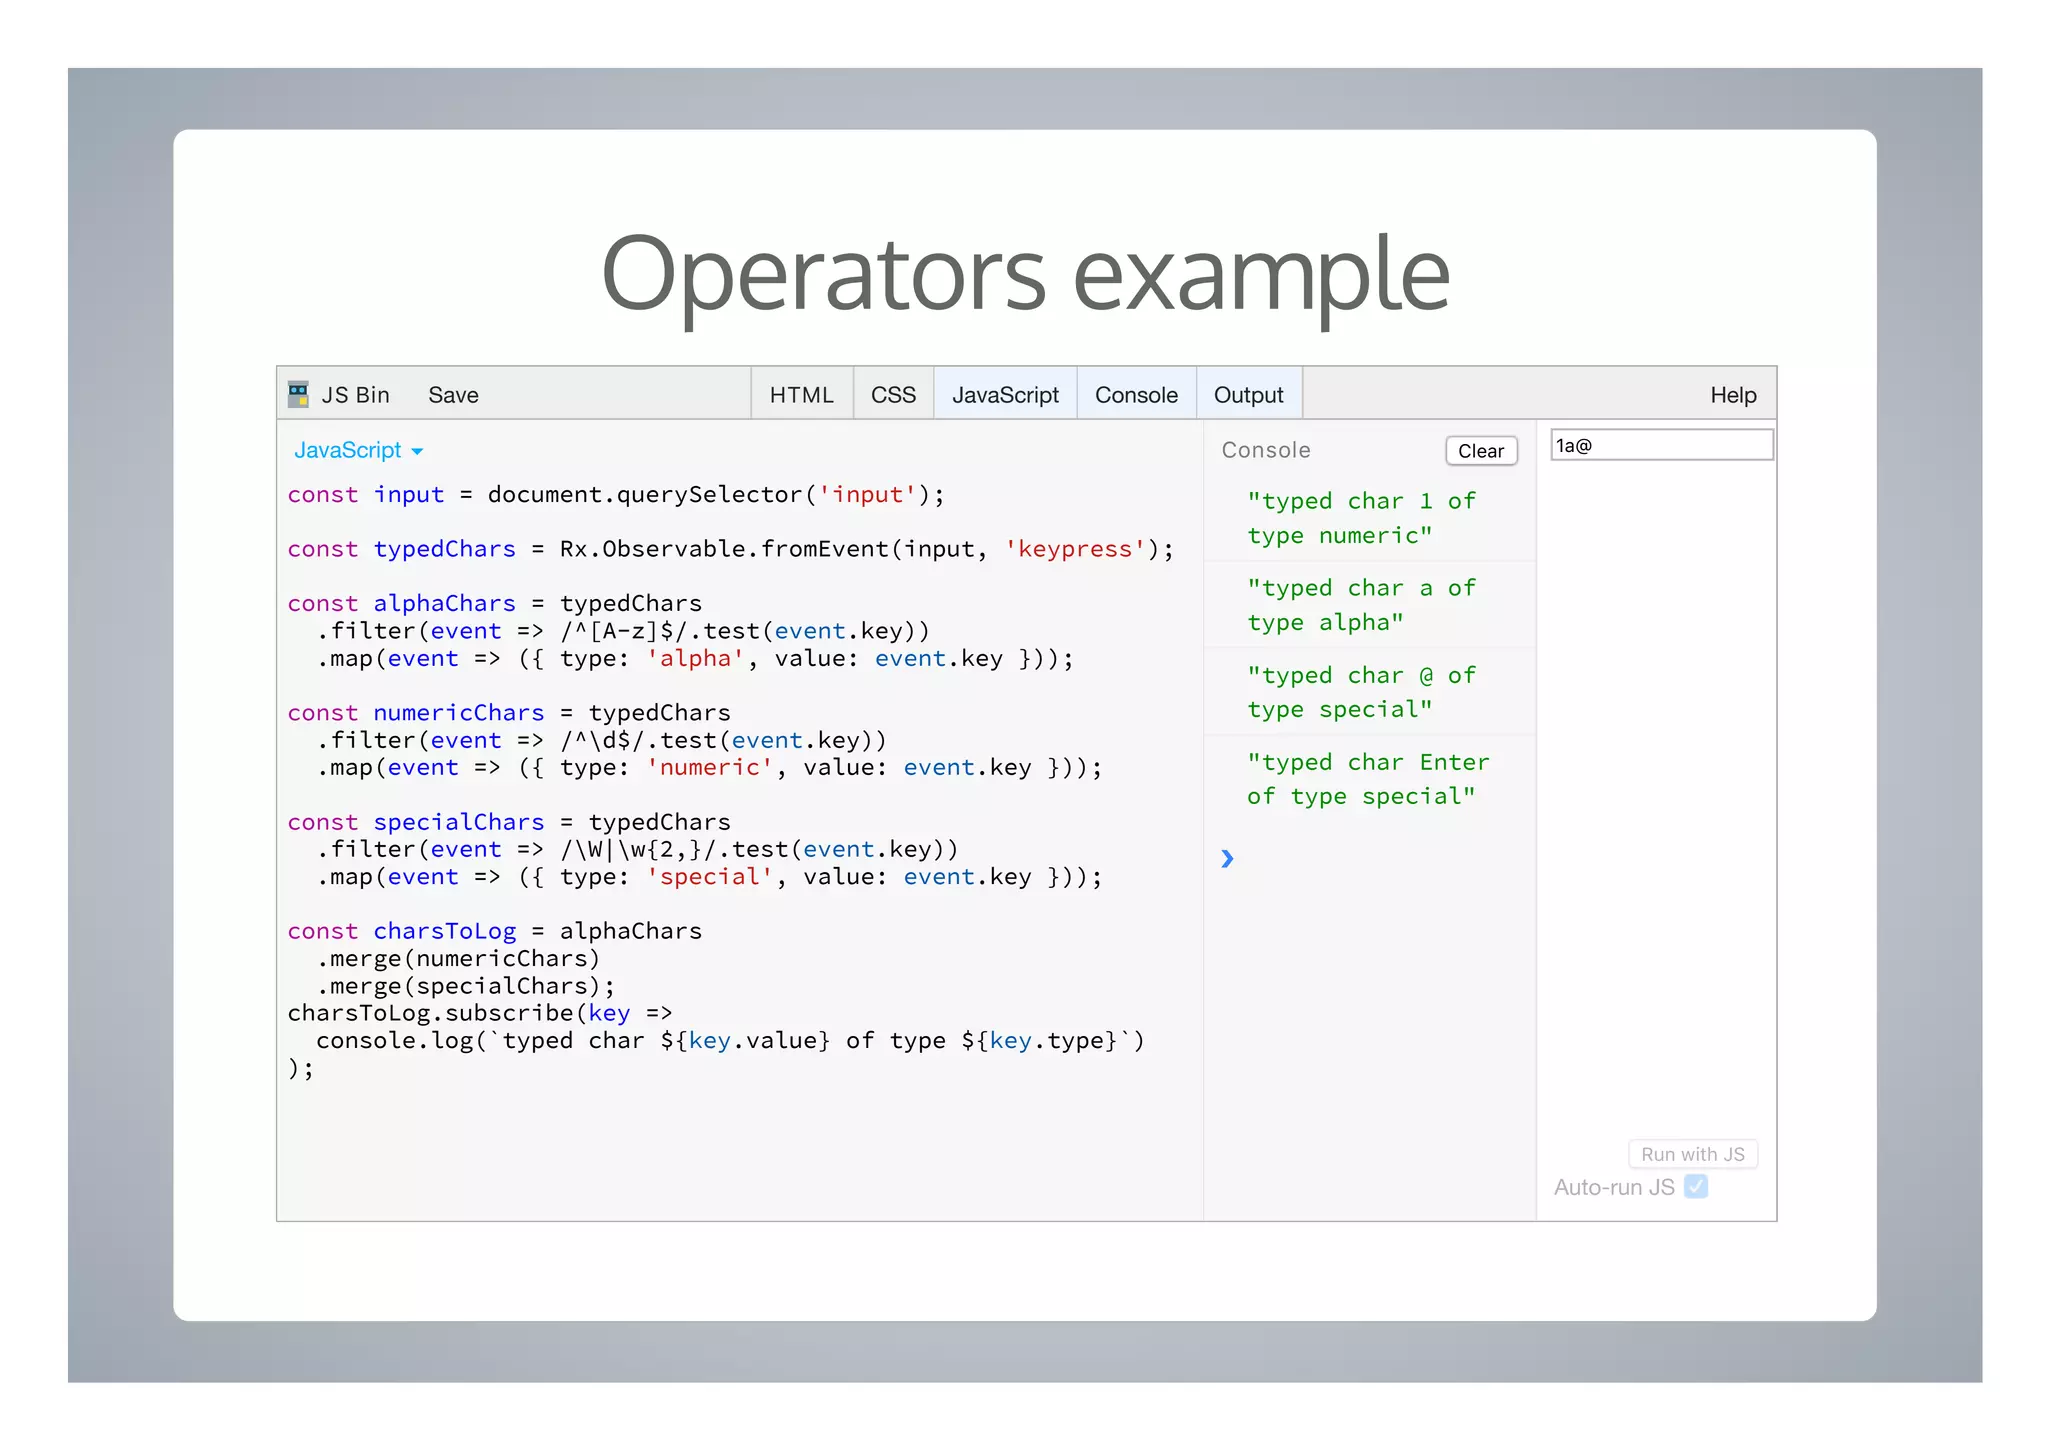Open the JS Bin menu
Image resolution: width=2048 pixels, height=1449 pixels.
355,395
